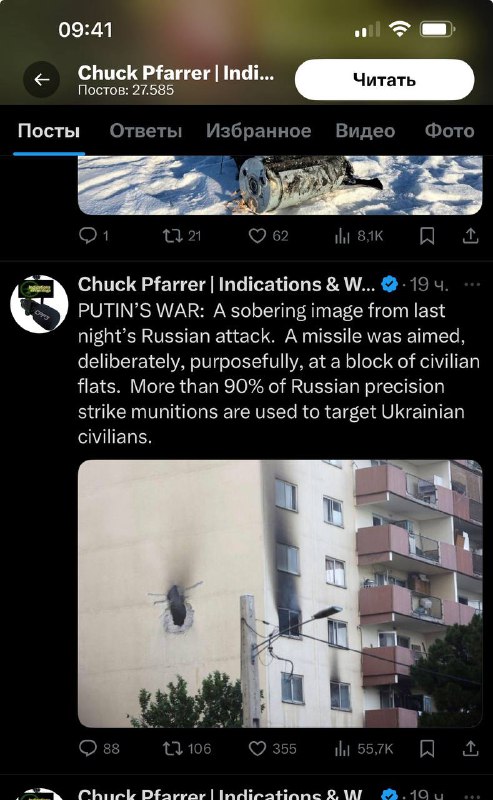Tap the Читать follow button
Screen dimensions: 493x800
pos(384,80)
